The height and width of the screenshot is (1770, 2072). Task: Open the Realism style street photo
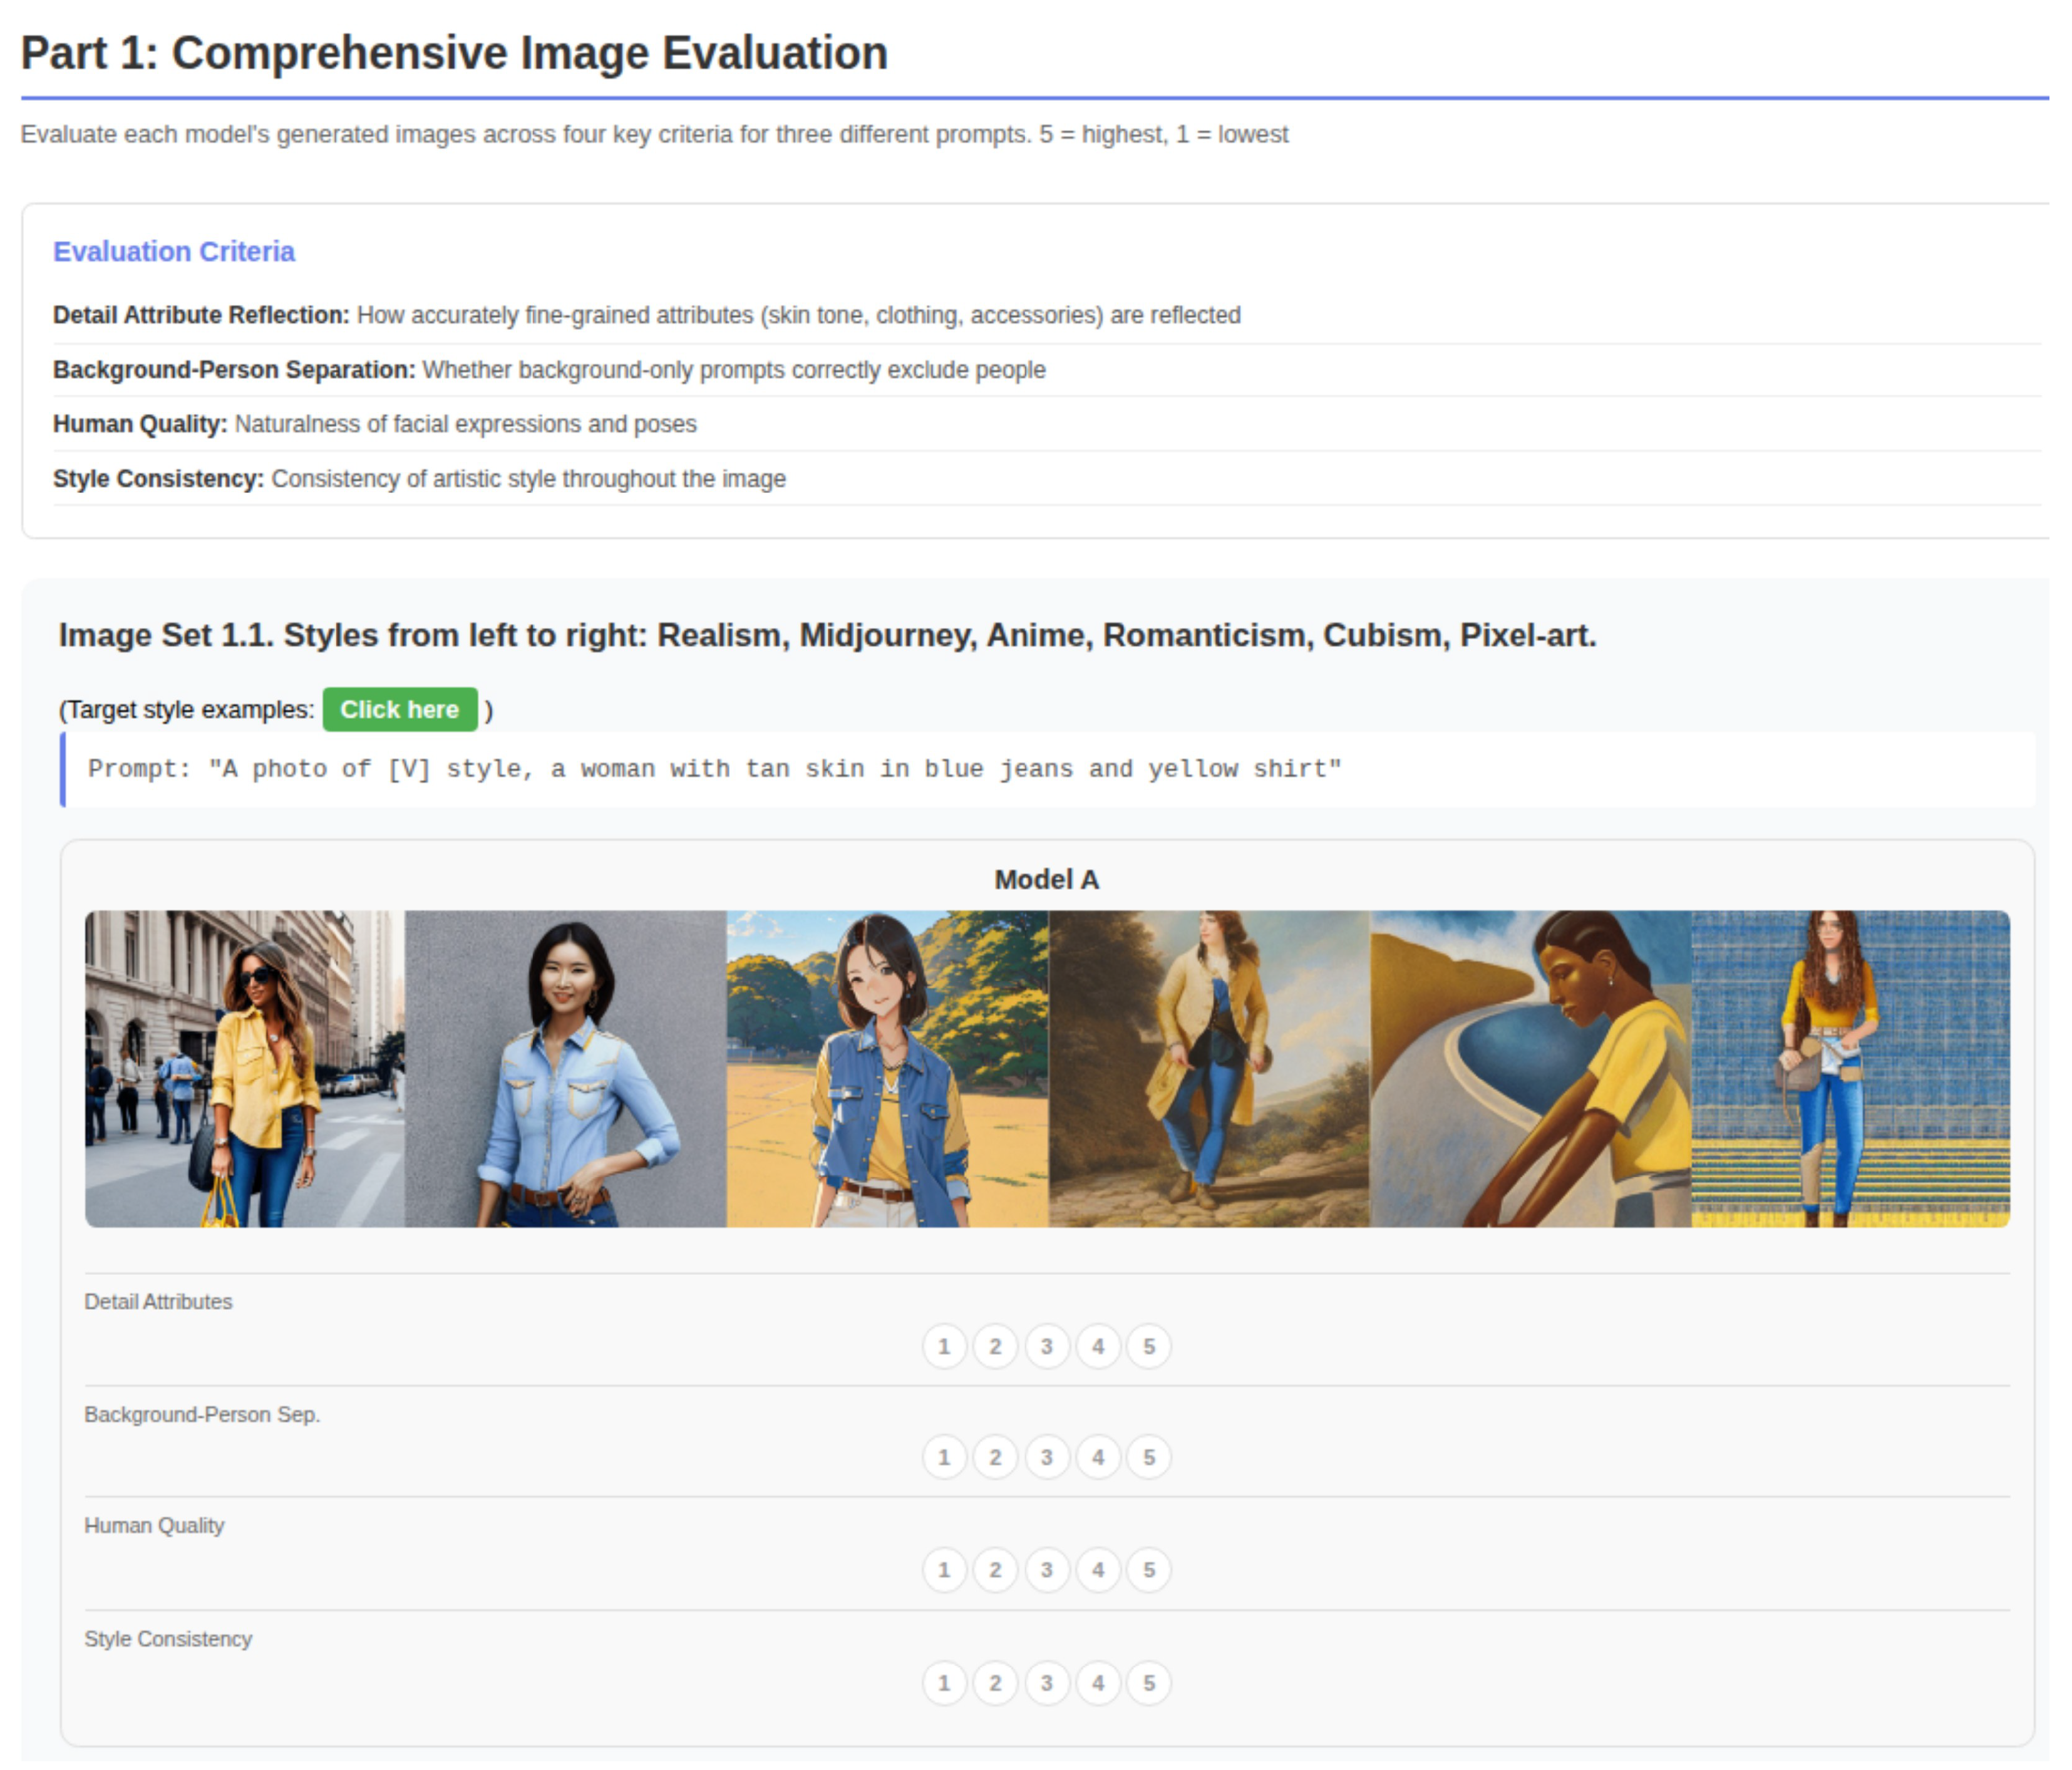(245, 1068)
